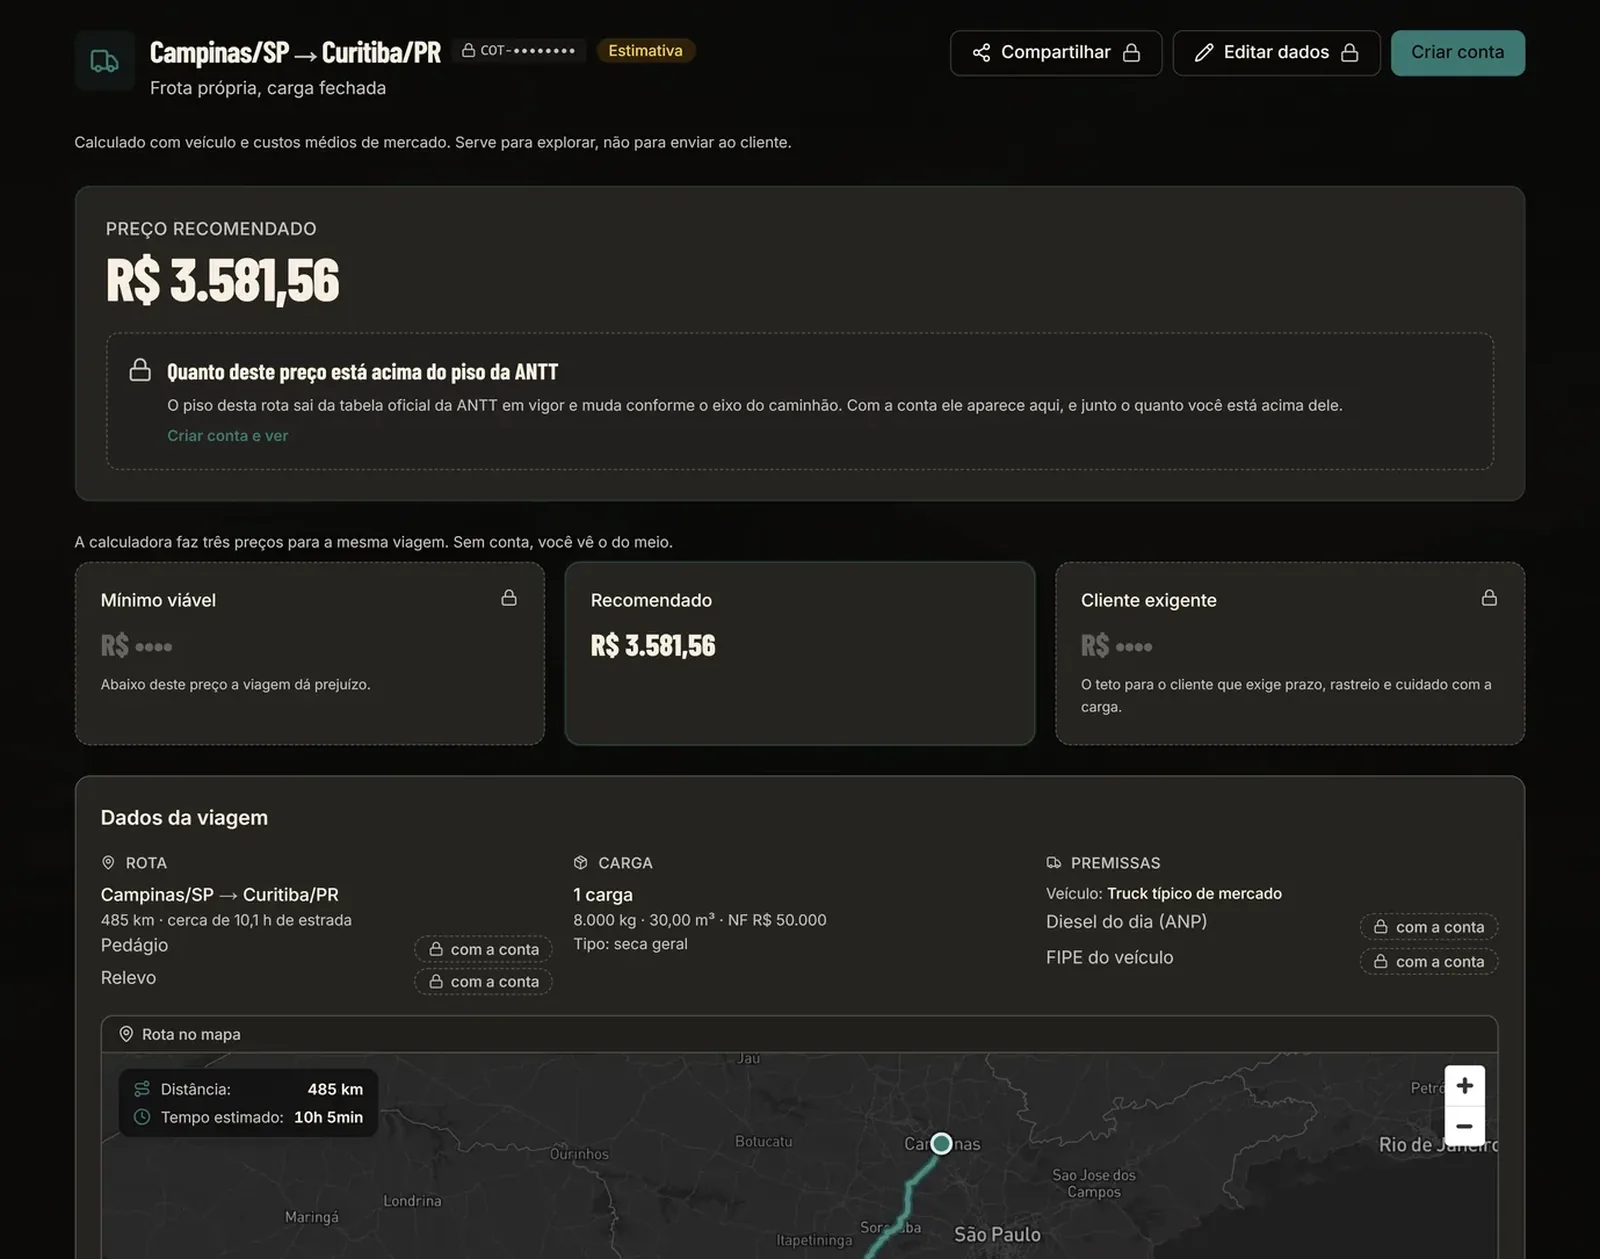Click the Compartilhar share button
This screenshot has height=1259, width=1600.
click(1056, 53)
